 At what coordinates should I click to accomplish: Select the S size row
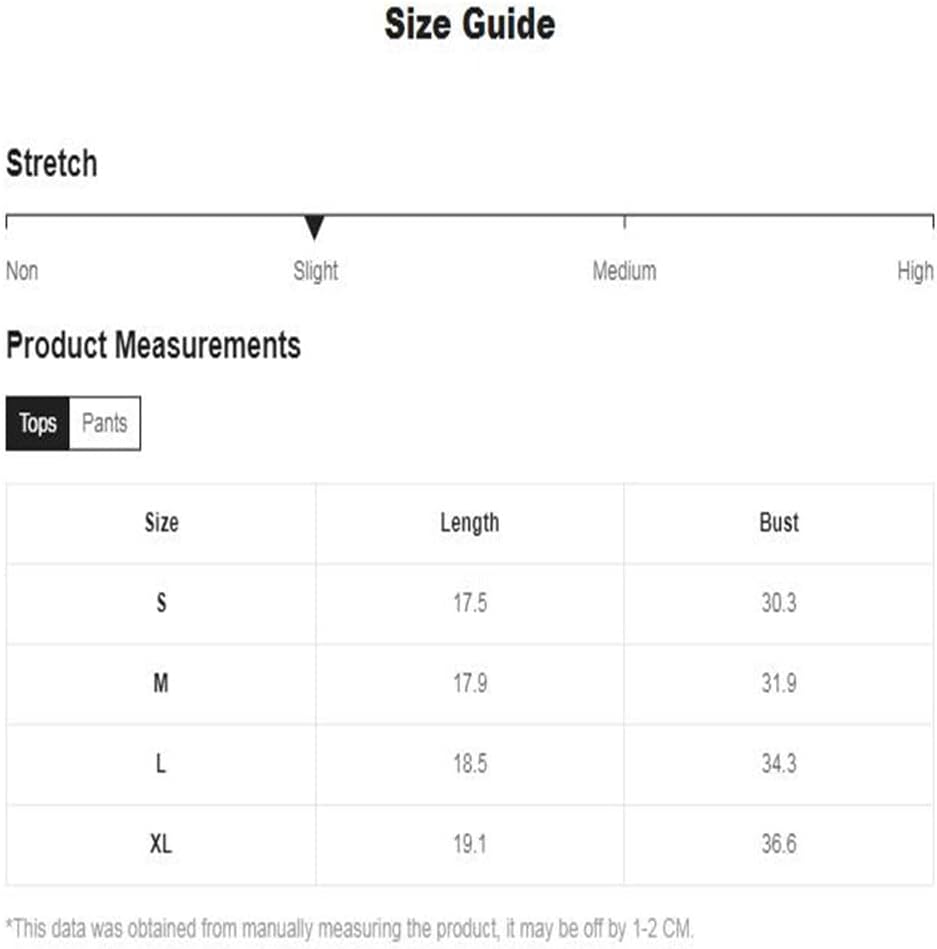(470, 603)
